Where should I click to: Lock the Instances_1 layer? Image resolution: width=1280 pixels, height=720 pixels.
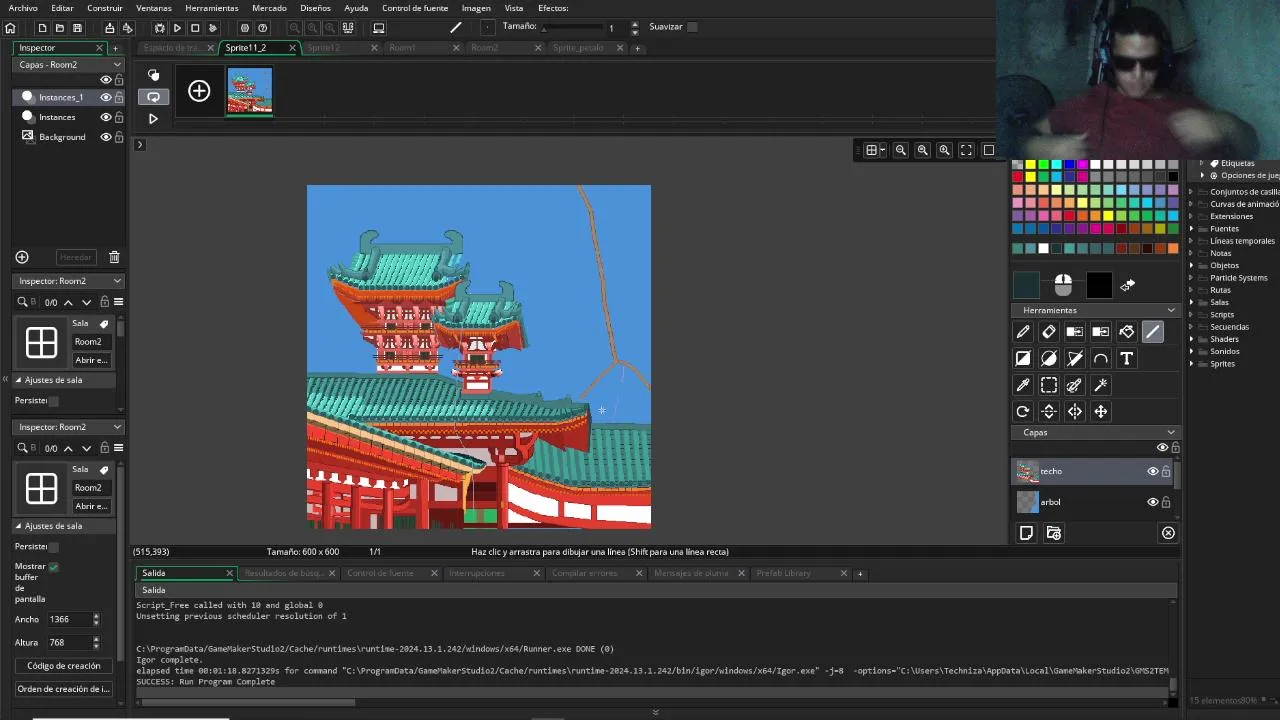point(119,97)
